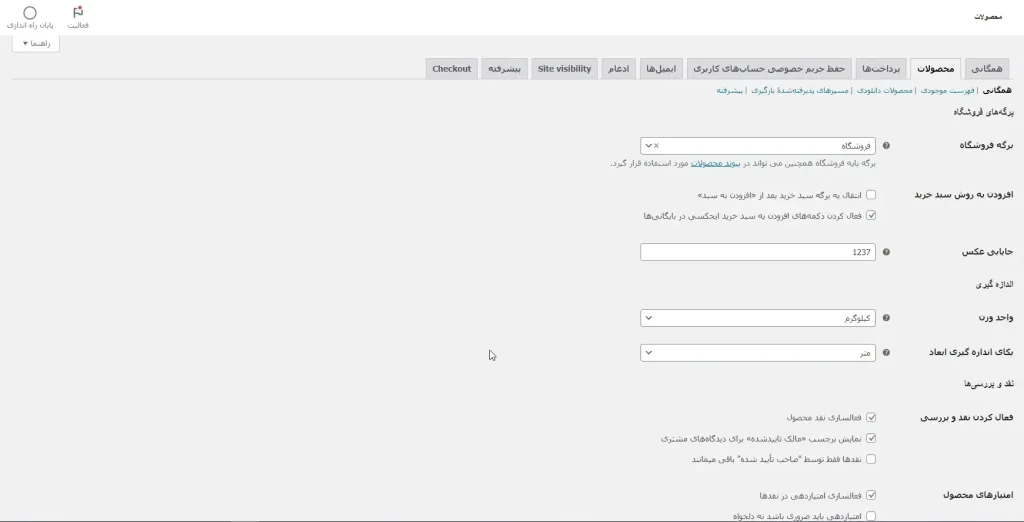Show help tooltip for جانمایی عکس
This screenshot has height=522, width=1024.
886,252
